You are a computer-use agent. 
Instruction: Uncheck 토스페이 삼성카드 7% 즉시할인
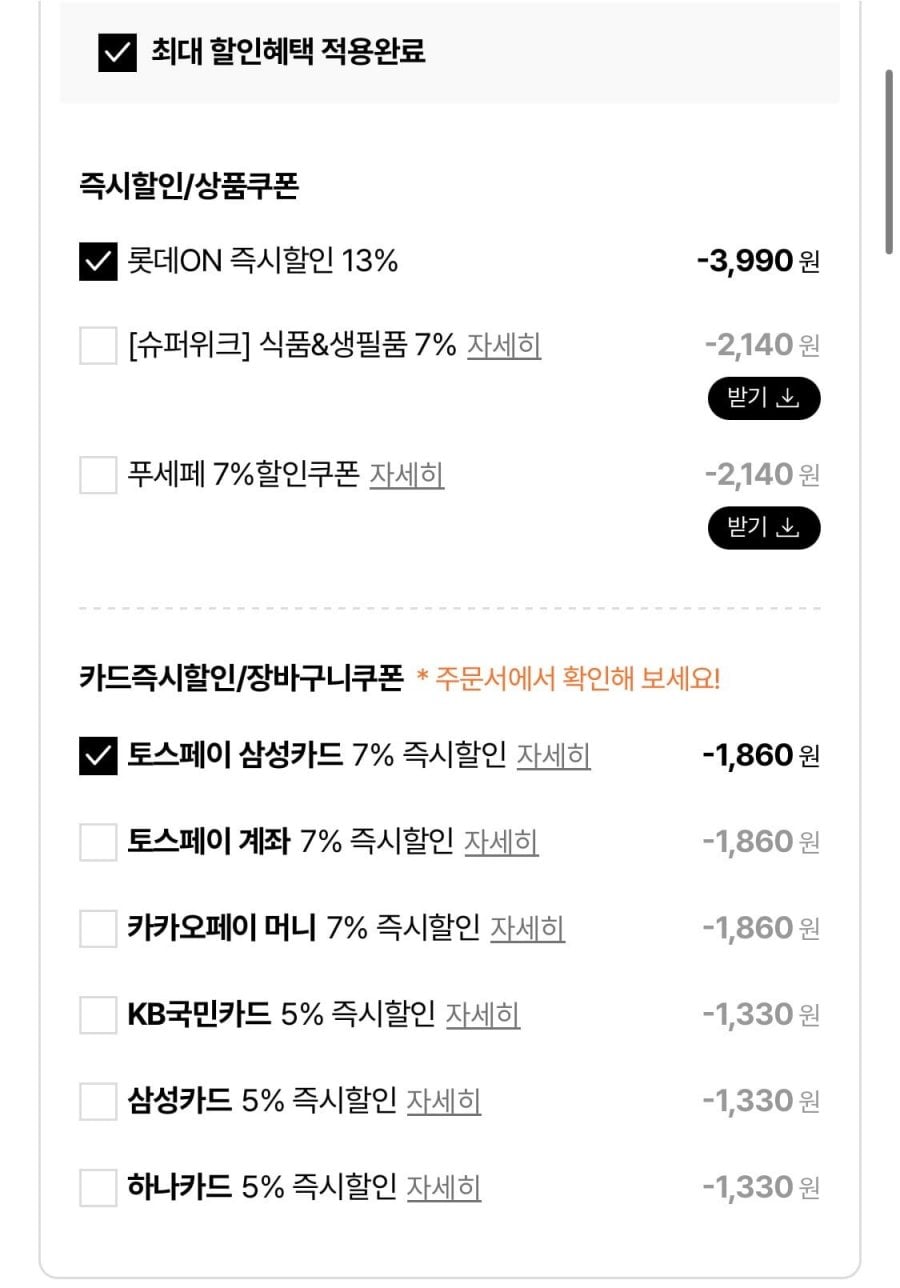click(98, 756)
